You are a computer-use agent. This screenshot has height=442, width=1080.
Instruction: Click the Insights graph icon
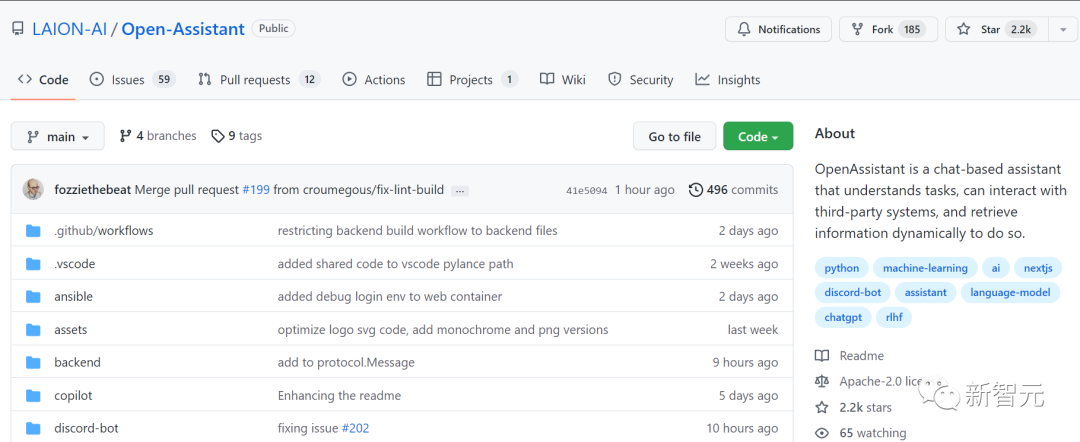click(703, 80)
